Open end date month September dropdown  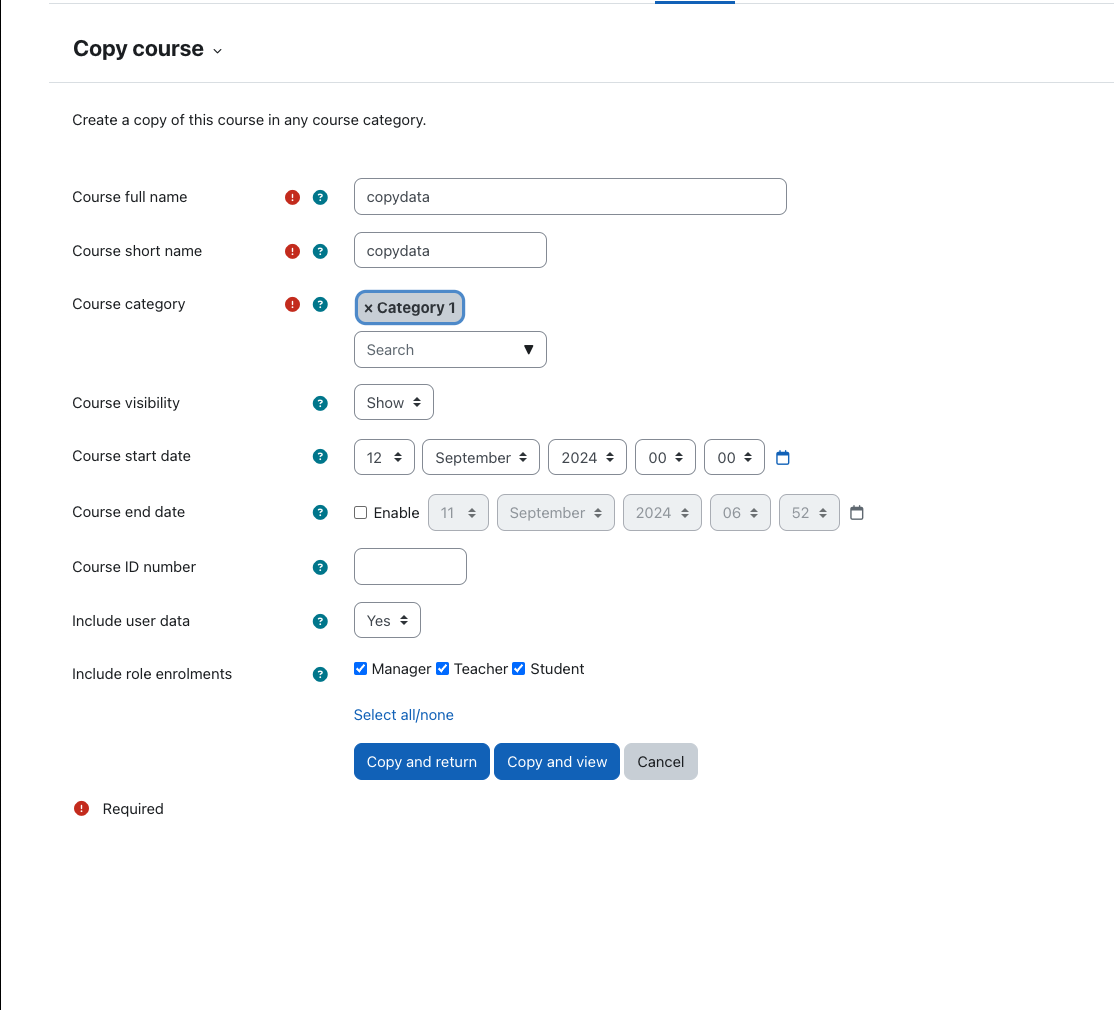[x=556, y=513]
